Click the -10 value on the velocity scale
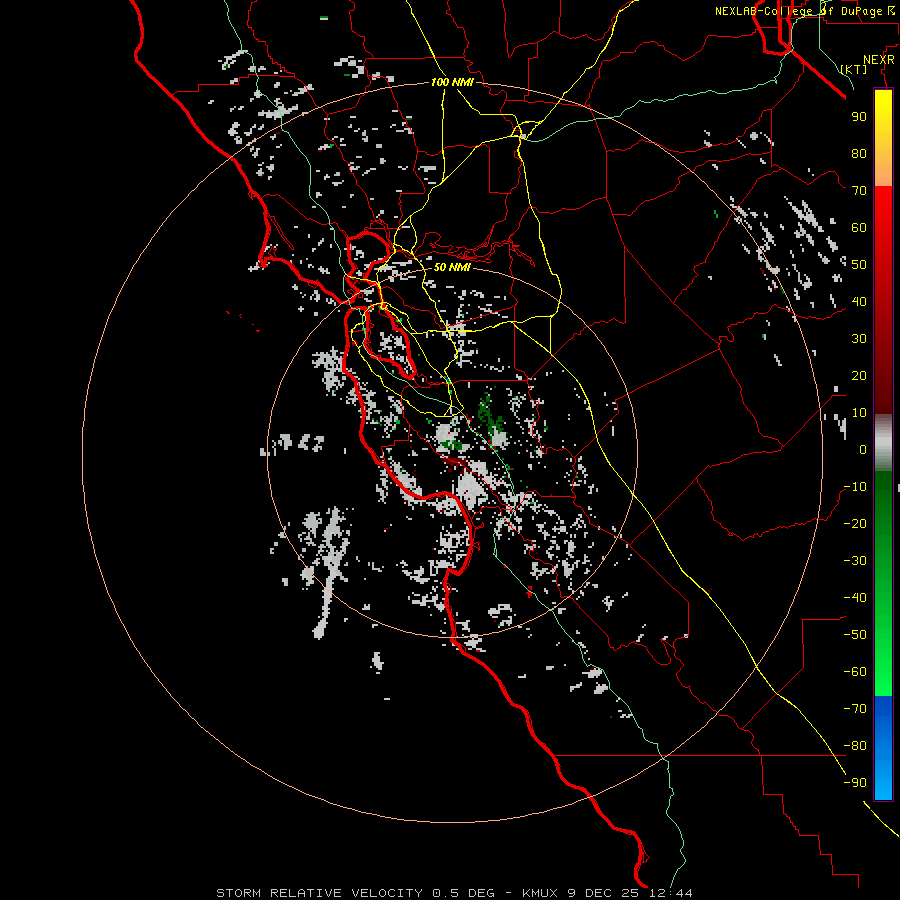This screenshot has width=900, height=900. [x=855, y=487]
